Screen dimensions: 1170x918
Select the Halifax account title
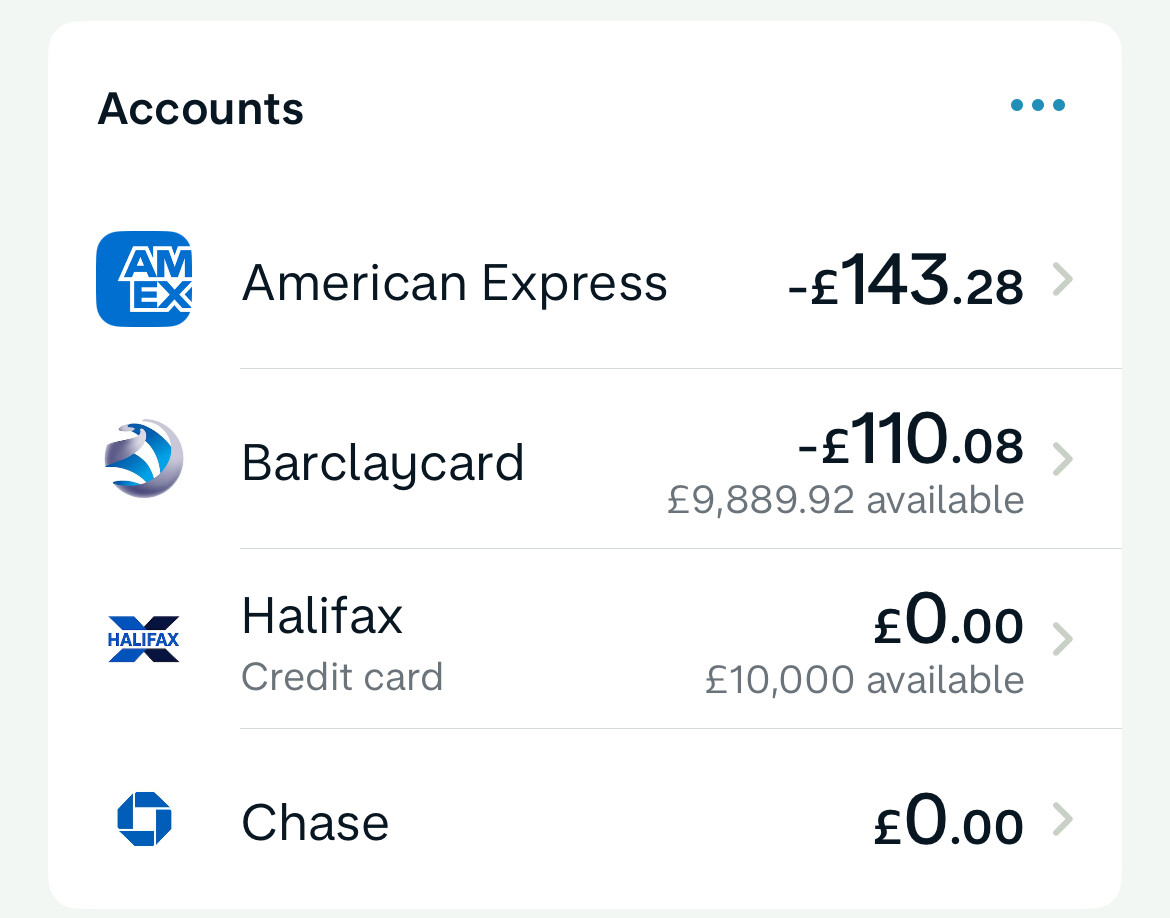[x=322, y=616]
